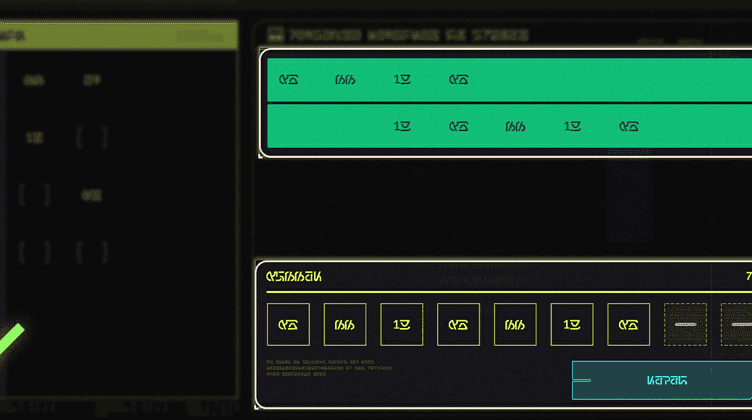Click the small icon before the sequence panel title
This screenshot has width=752, height=420.
coord(275,35)
